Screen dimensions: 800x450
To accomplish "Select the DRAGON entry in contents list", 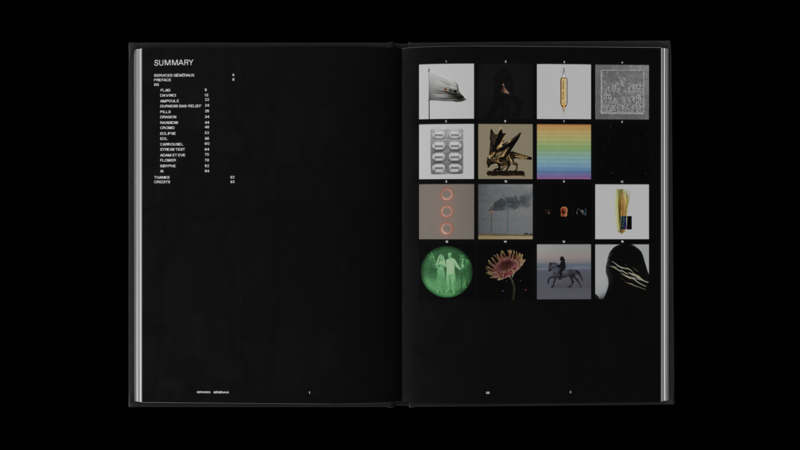I will (168, 117).
